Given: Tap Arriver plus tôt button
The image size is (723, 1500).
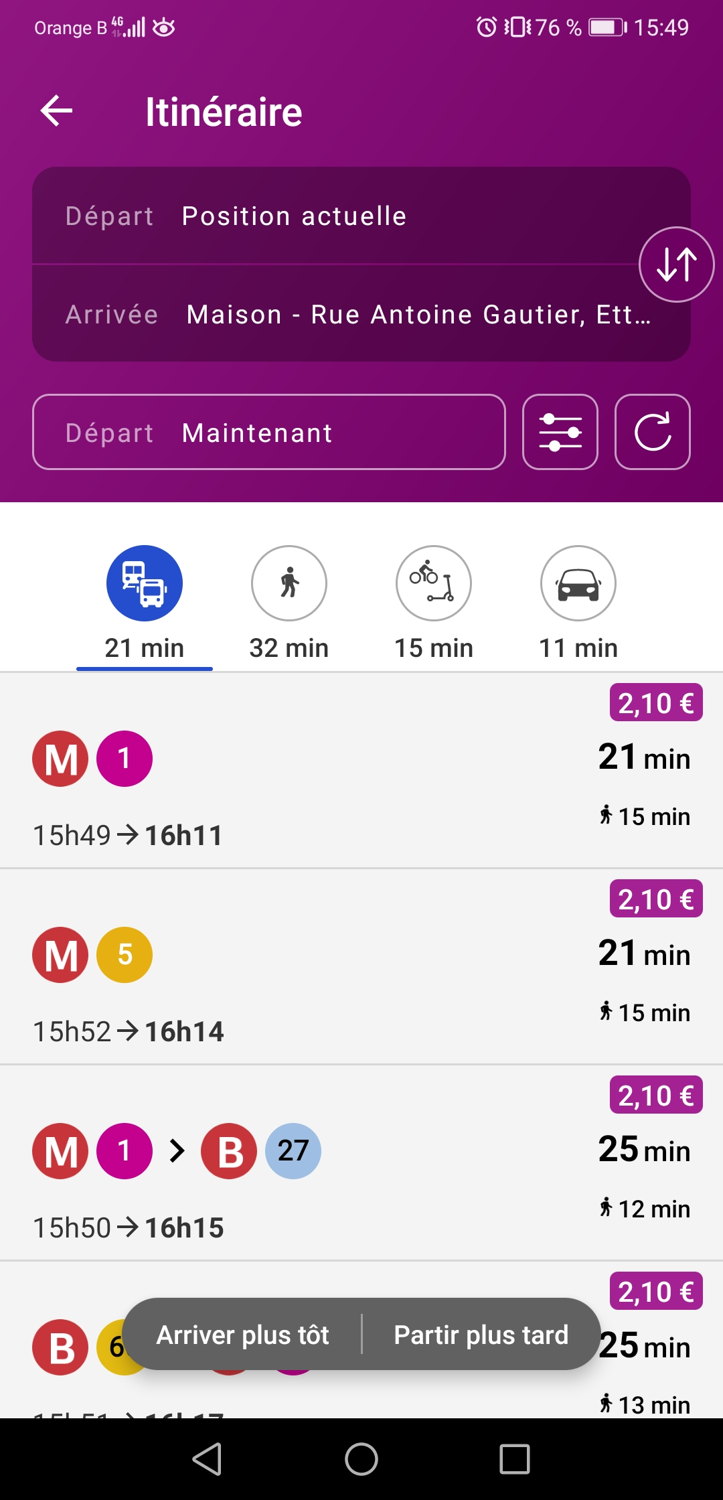Looking at the screenshot, I should [243, 1335].
